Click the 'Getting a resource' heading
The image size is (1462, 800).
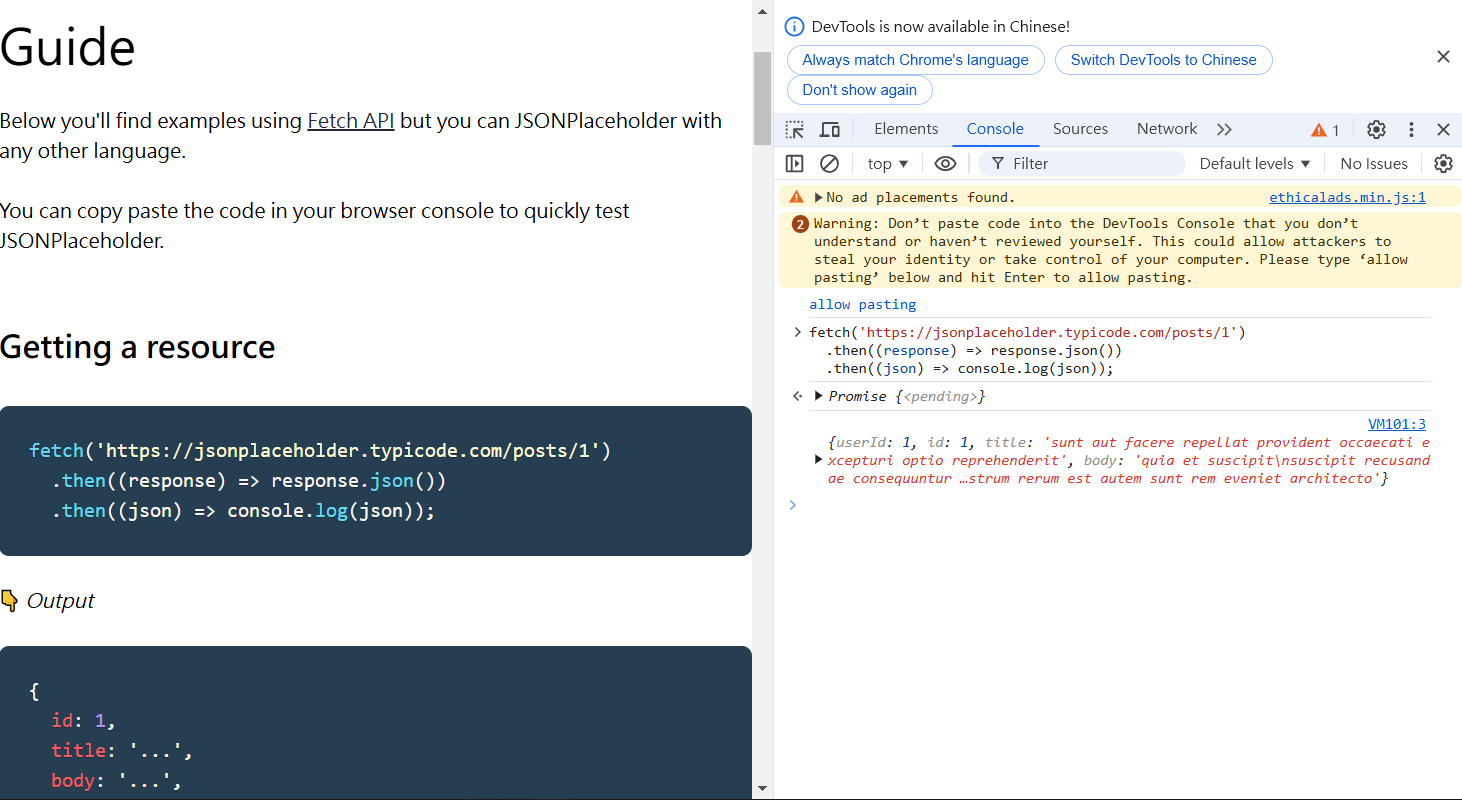pyautogui.click(x=138, y=347)
